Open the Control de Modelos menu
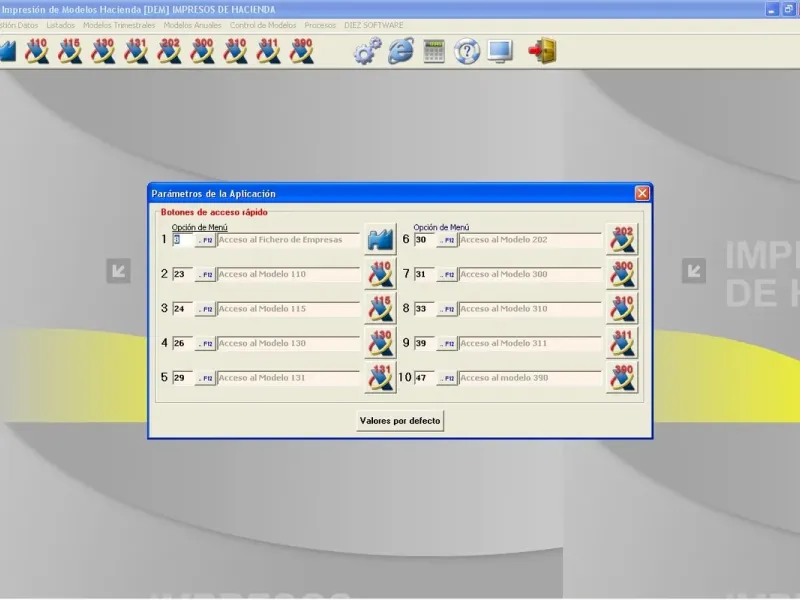The image size is (800, 600). (x=263, y=25)
